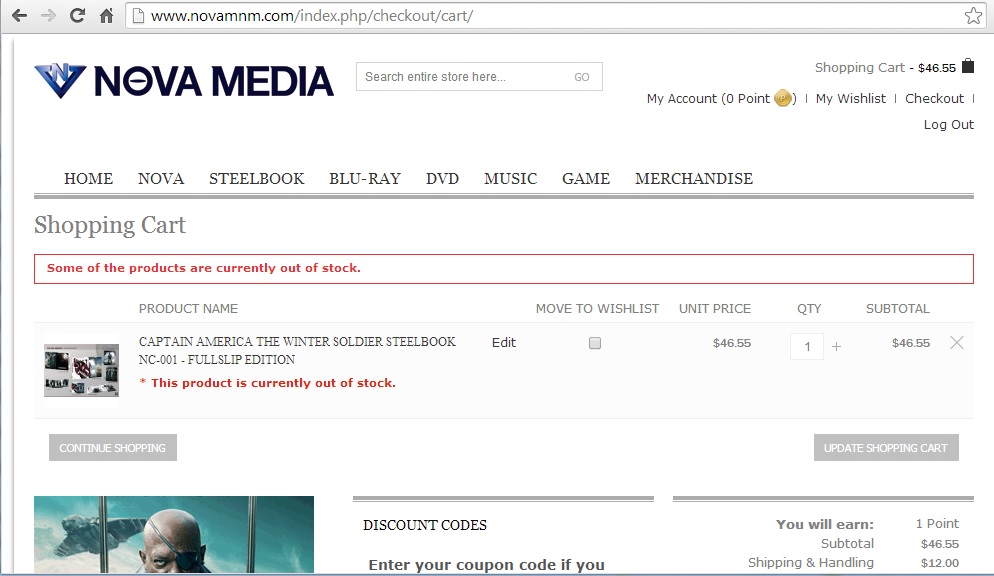Open the GAME menu category

(x=586, y=179)
